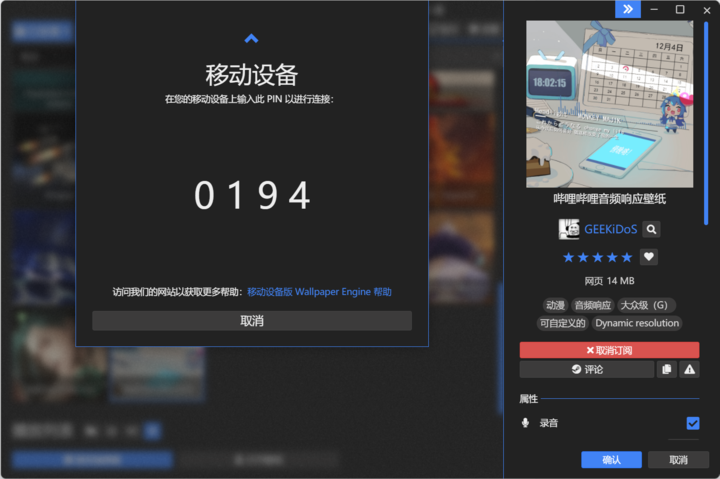The image size is (720, 479).
Task: Click the 网页 14 MB info text
Action: pos(609,281)
